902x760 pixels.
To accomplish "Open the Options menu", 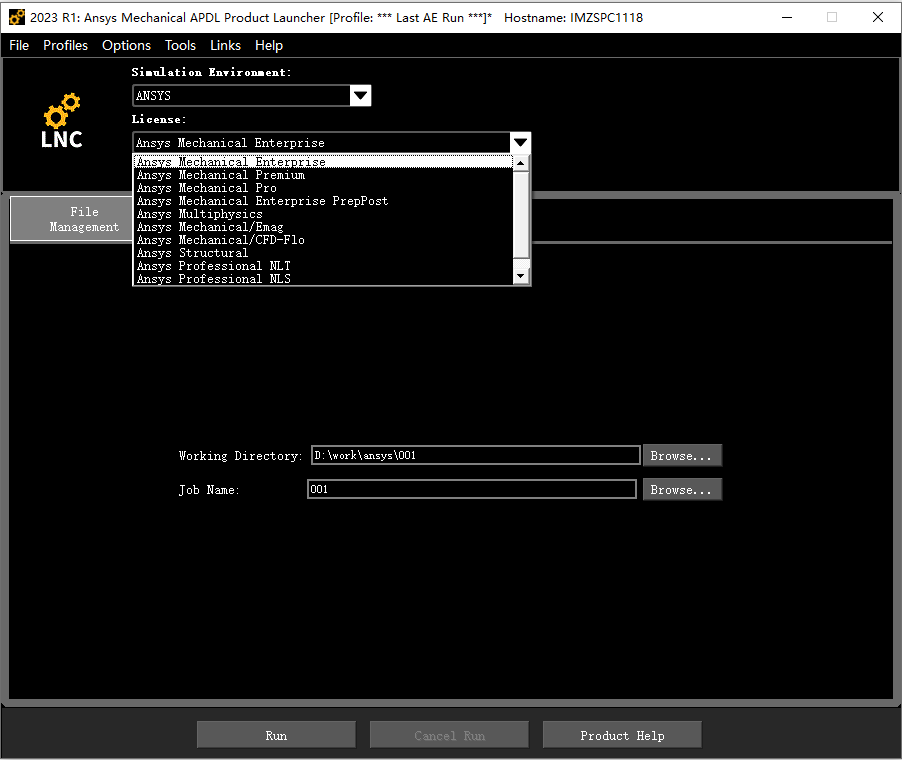I will (x=126, y=45).
